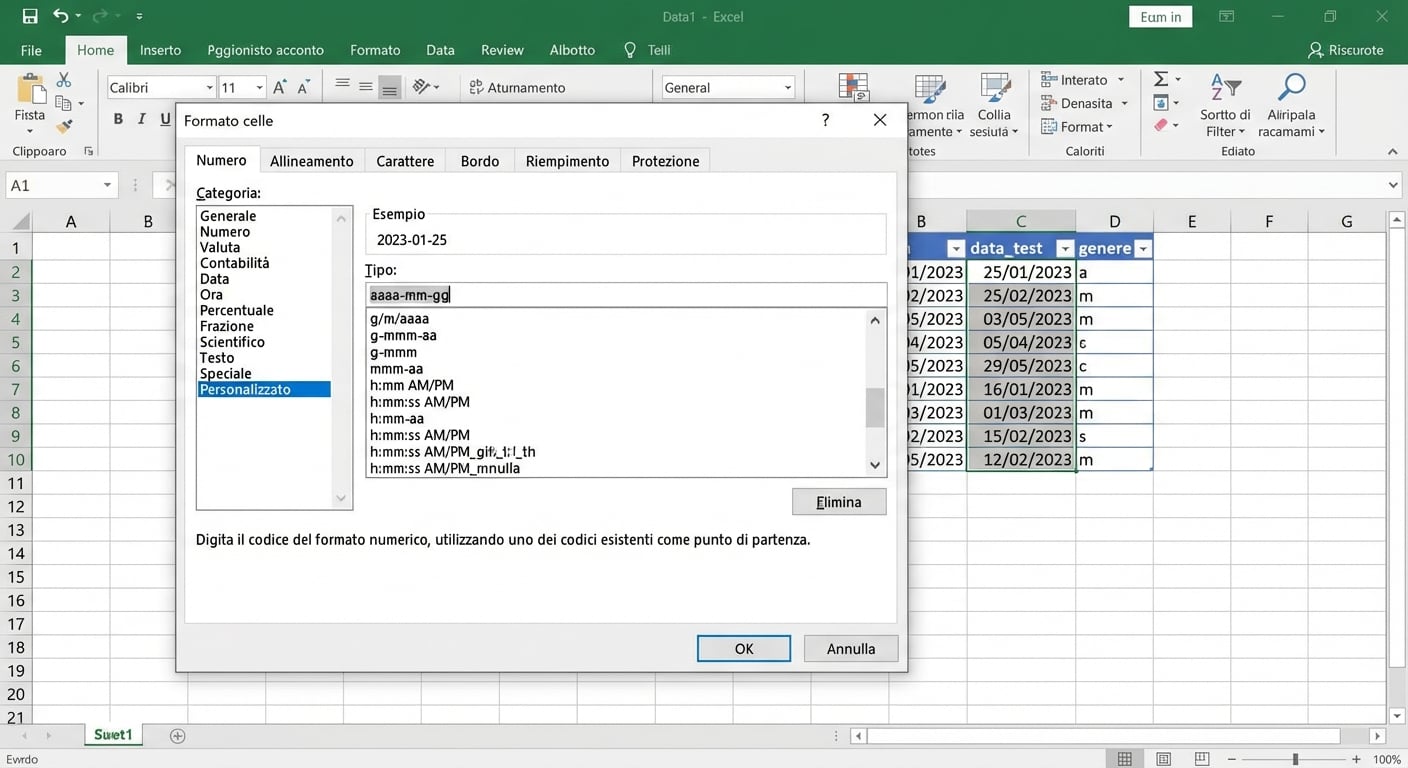Image resolution: width=1408 pixels, height=768 pixels.
Task: Click the Fill icon below AutoSum
Action: (1161, 103)
